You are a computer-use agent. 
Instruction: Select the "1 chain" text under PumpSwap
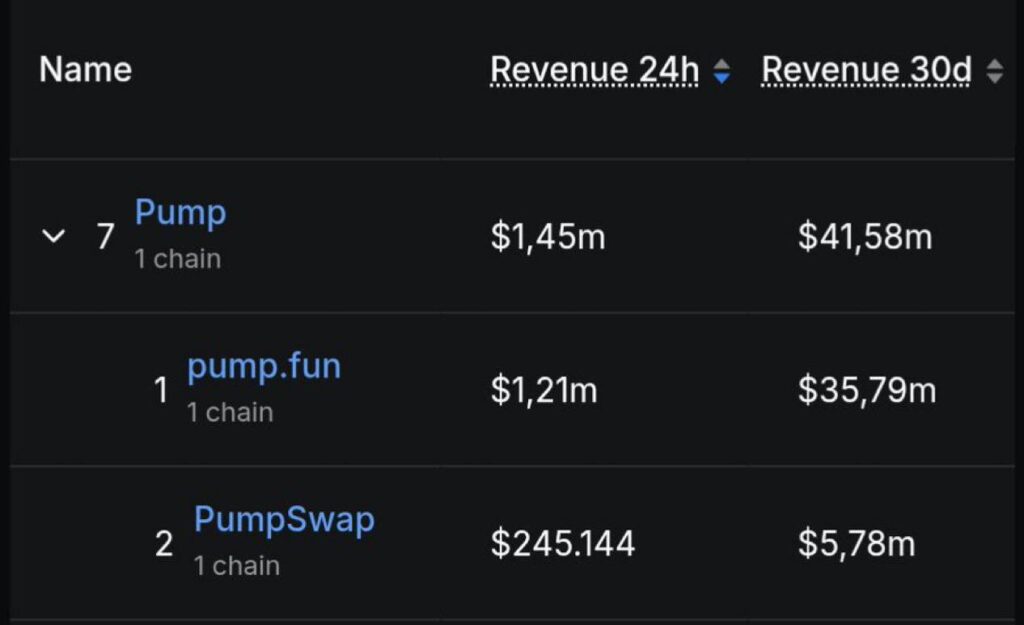click(x=236, y=566)
